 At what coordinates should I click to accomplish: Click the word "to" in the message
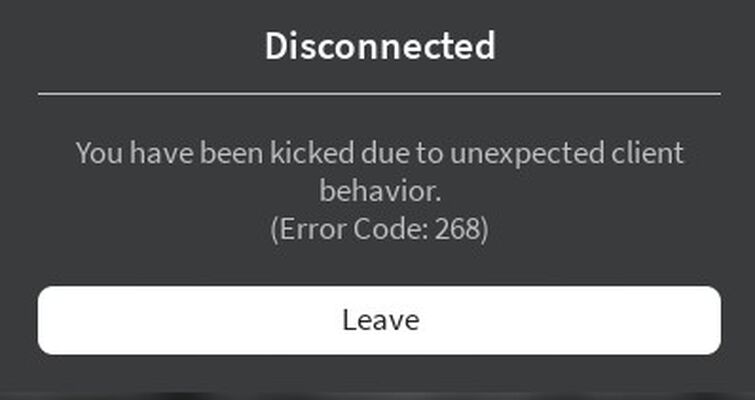click(430, 154)
